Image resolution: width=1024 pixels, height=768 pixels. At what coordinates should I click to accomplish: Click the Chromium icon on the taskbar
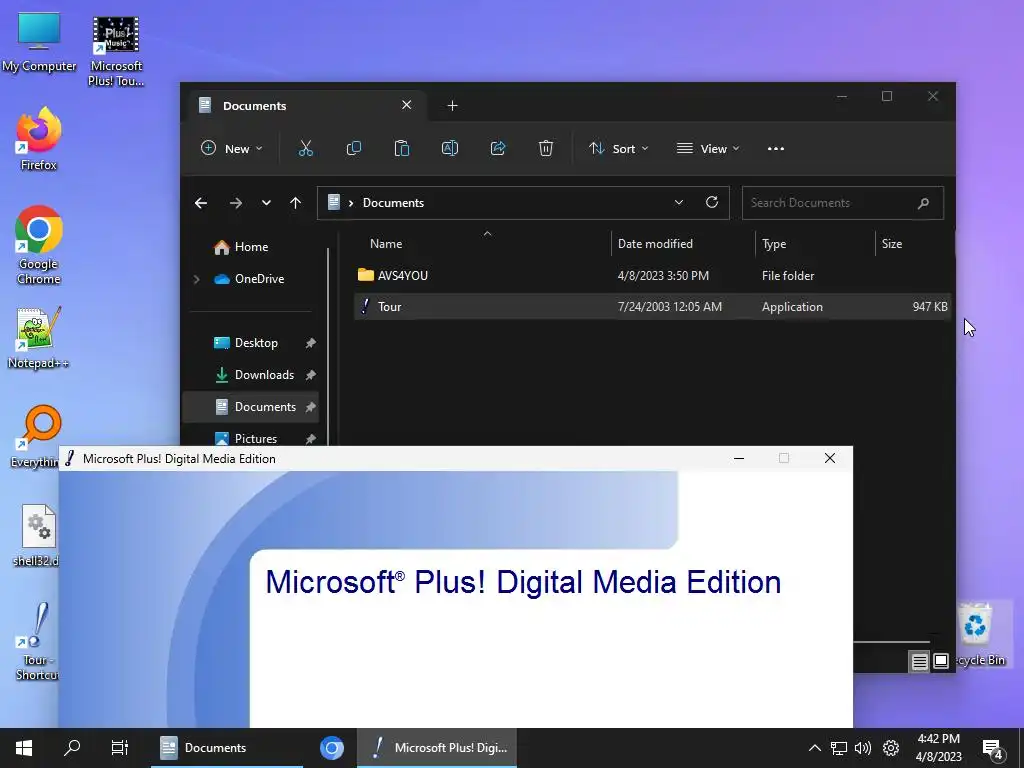point(332,748)
